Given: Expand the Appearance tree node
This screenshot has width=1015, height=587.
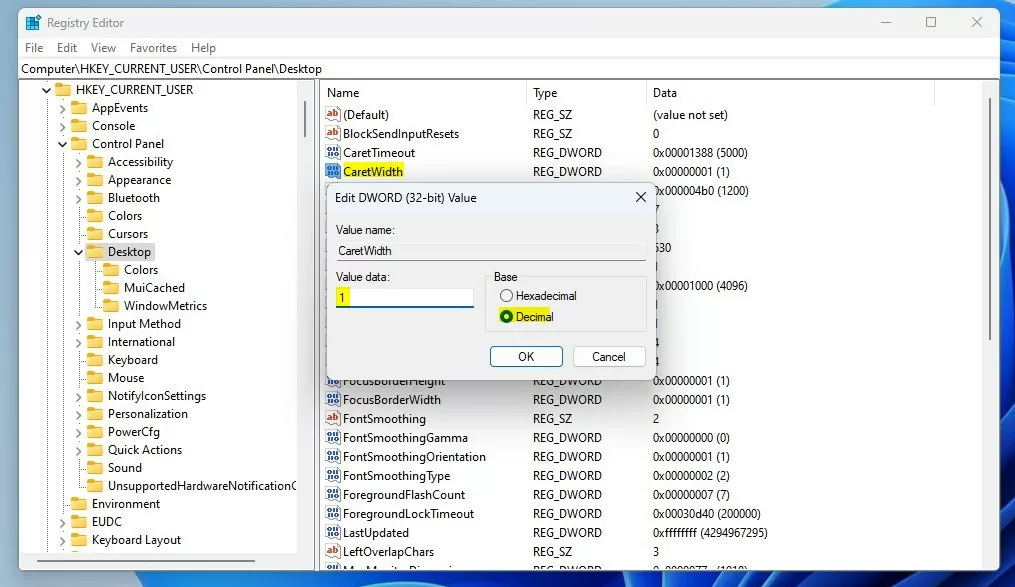Looking at the screenshot, I should [78, 181].
